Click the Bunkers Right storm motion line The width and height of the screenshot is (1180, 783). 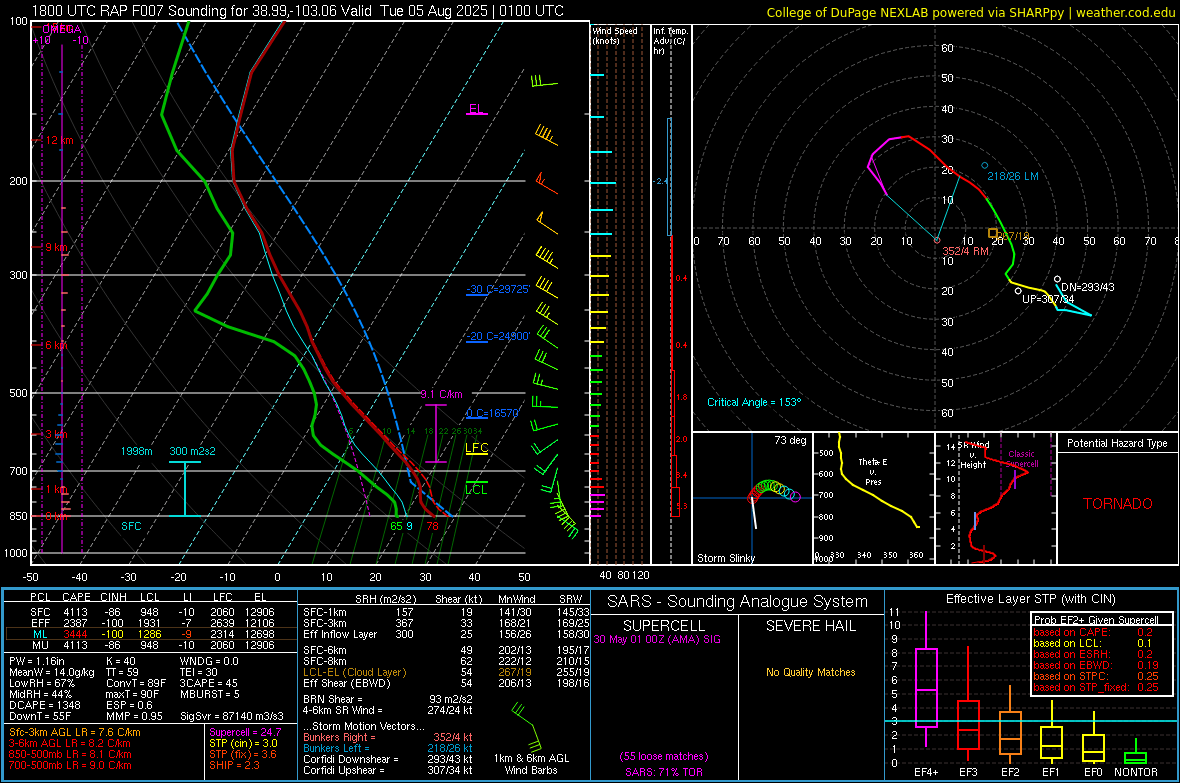(x=388, y=737)
